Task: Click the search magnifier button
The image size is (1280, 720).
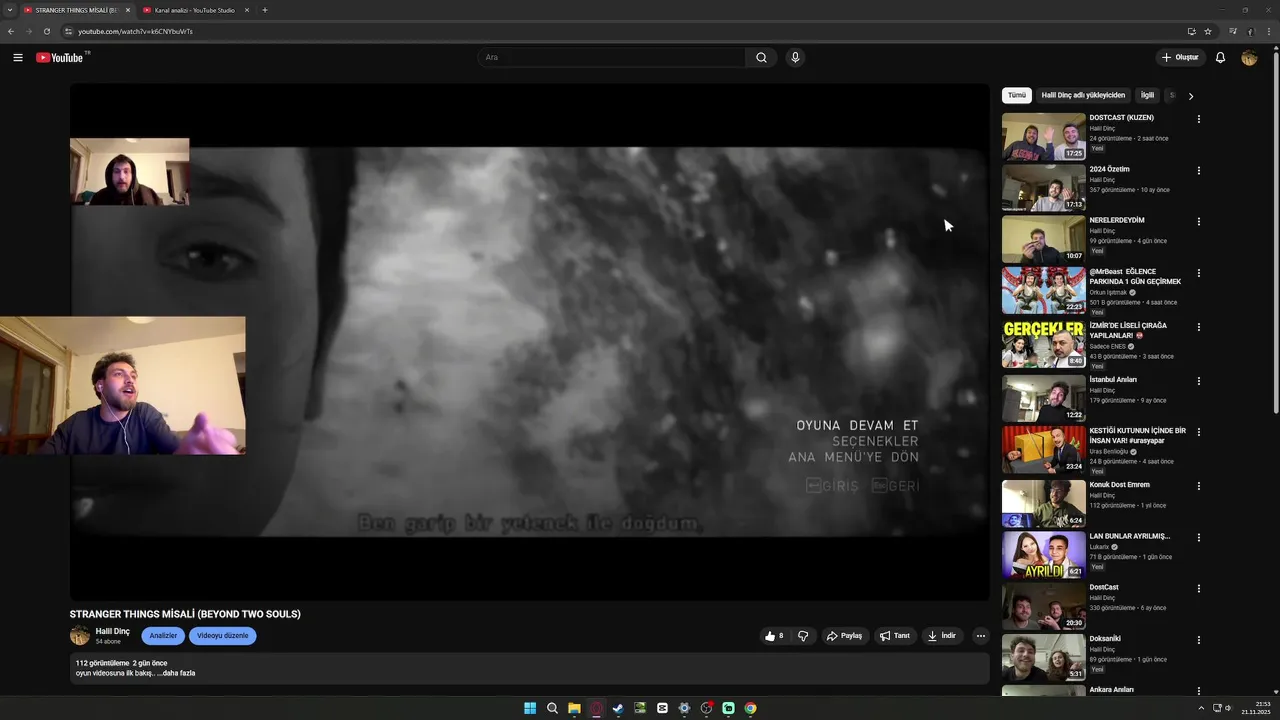Action: click(x=761, y=57)
